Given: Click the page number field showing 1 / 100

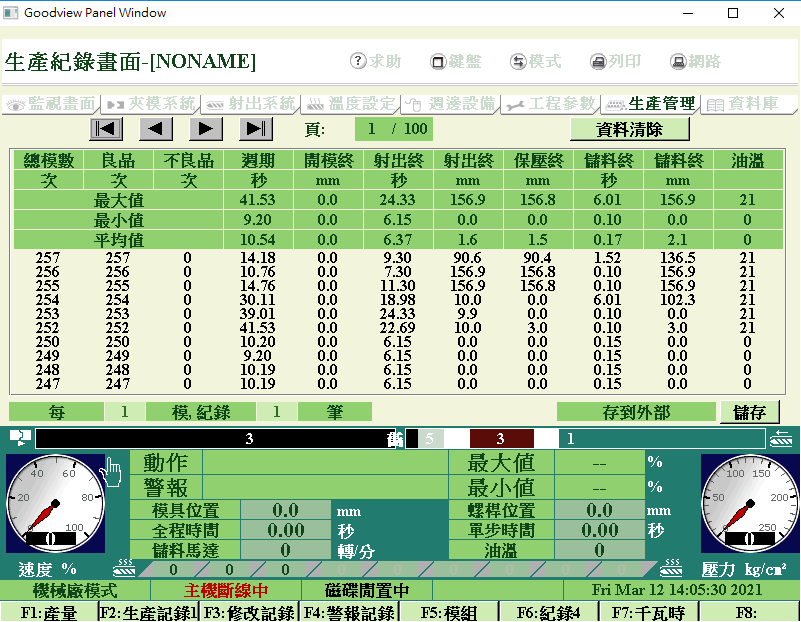Looking at the screenshot, I should (x=394, y=129).
